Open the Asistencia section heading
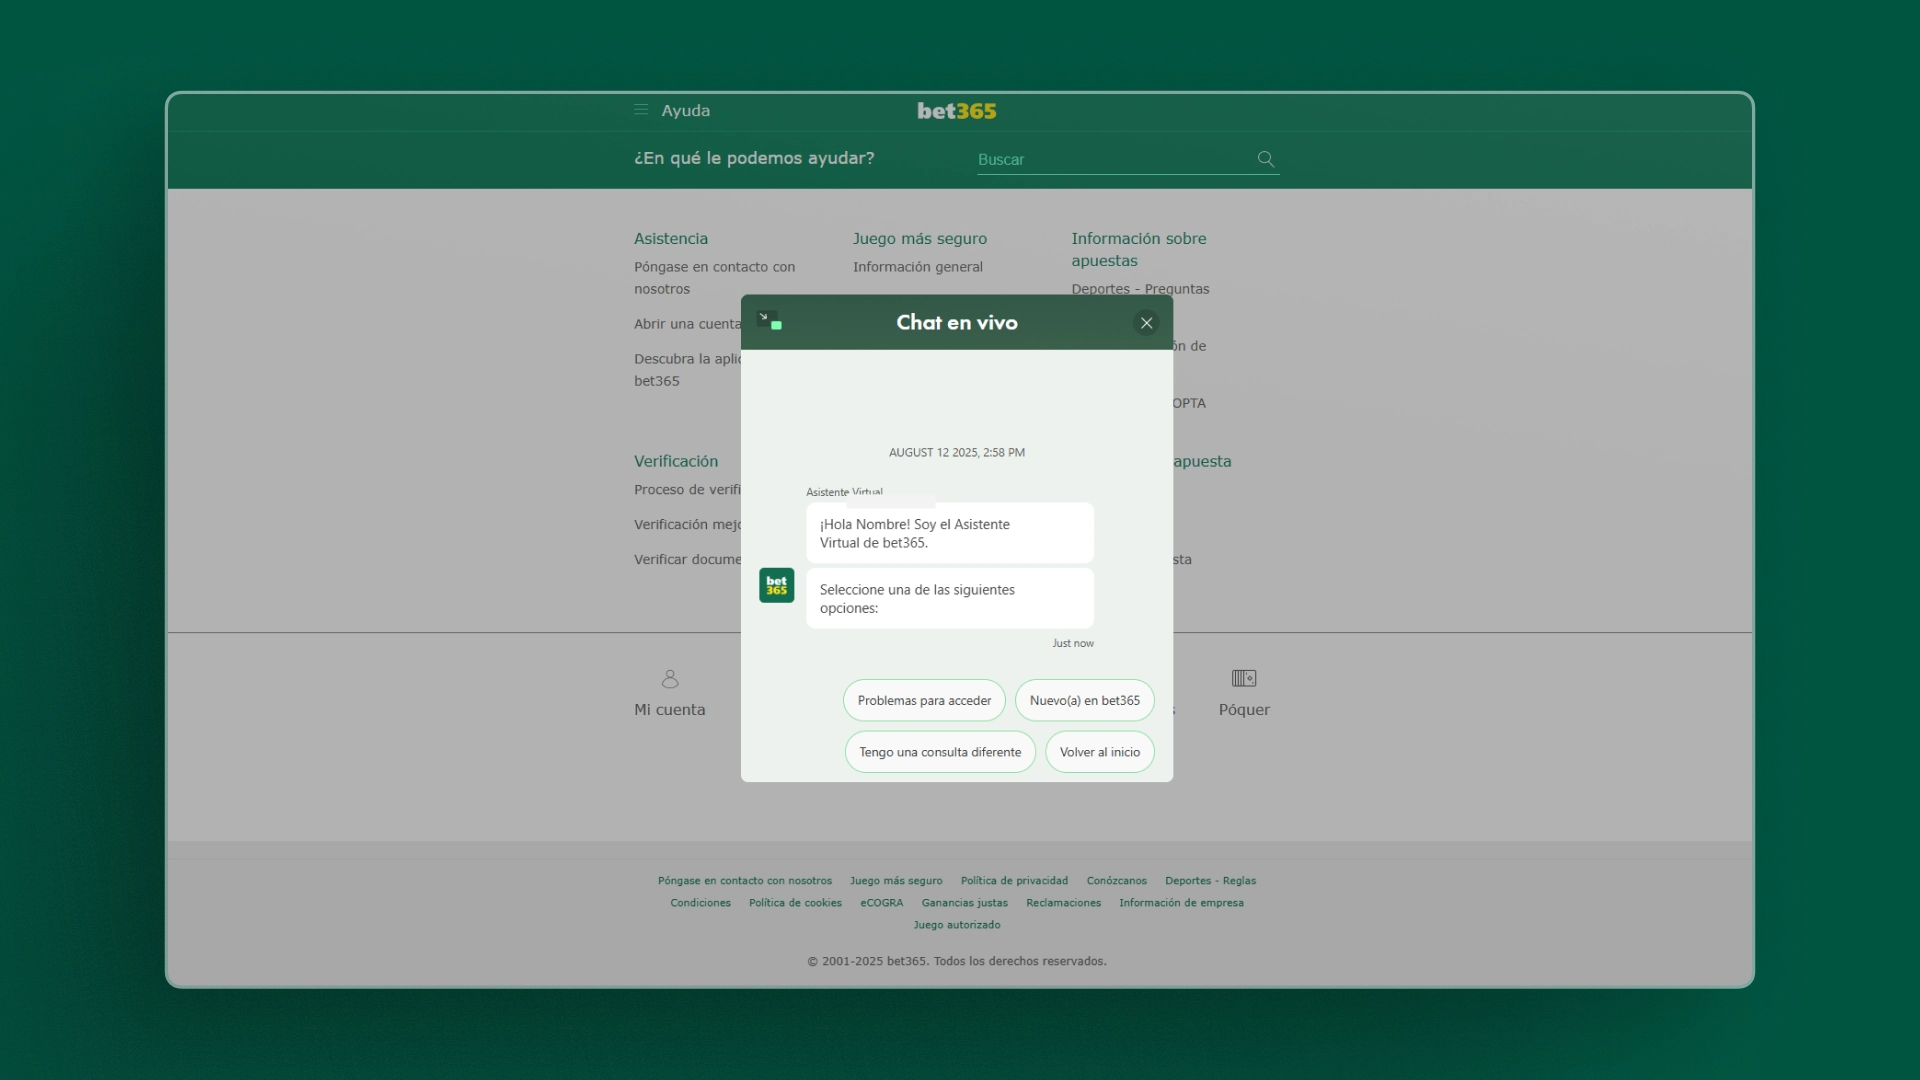 (x=671, y=239)
